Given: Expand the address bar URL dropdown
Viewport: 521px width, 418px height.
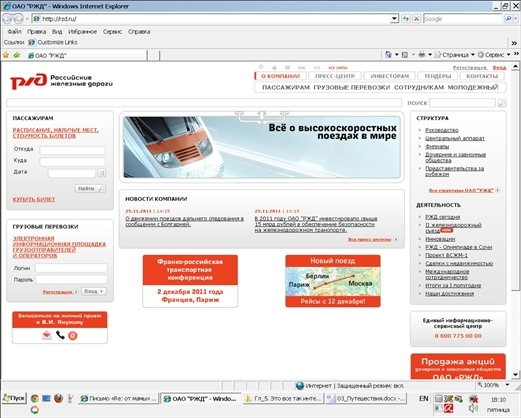Looking at the screenshot, I should (x=394, y=19).
